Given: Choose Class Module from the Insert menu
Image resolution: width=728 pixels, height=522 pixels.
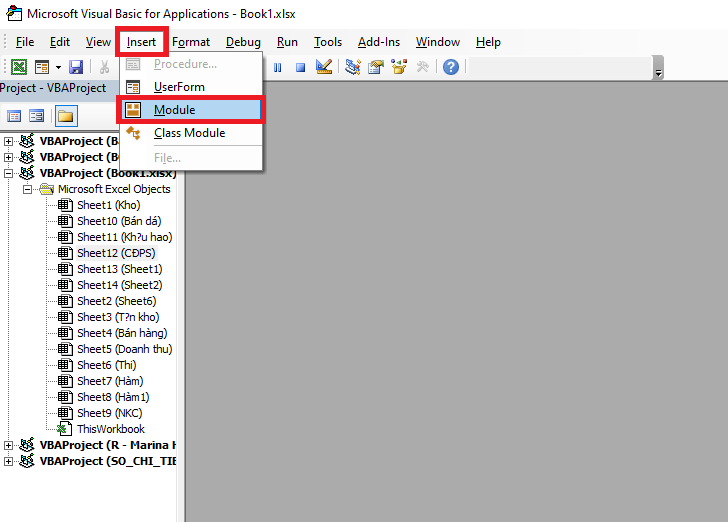Looking at the screenshot, I should [191, 133].
